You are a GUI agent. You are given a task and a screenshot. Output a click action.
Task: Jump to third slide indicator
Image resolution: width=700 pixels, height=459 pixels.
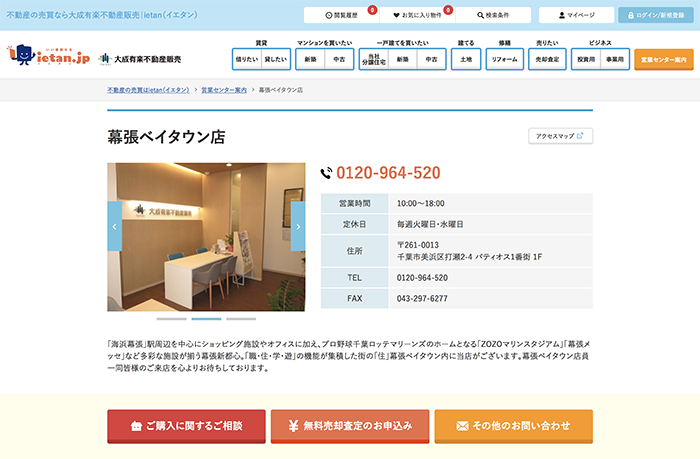[241, 319]
